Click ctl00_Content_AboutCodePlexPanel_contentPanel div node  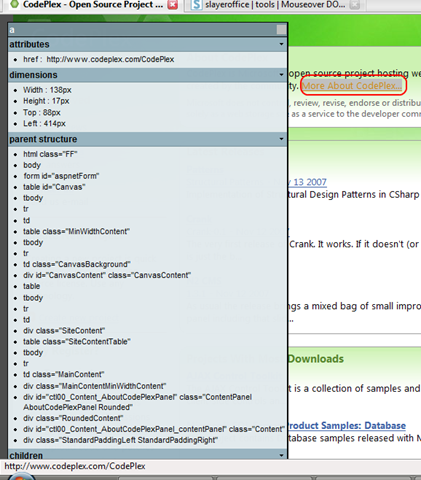[x=154, y=429]
